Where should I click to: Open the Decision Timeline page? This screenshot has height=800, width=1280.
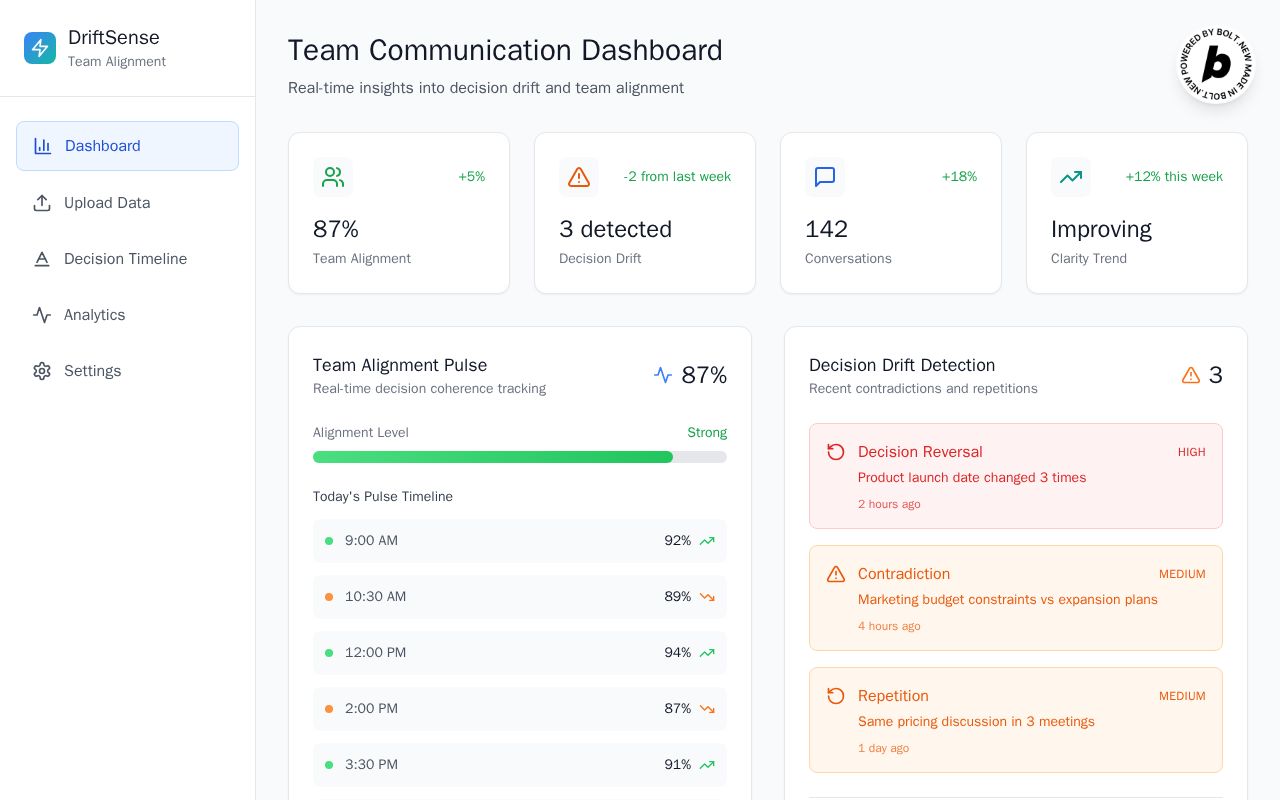[x=127, y=259]
